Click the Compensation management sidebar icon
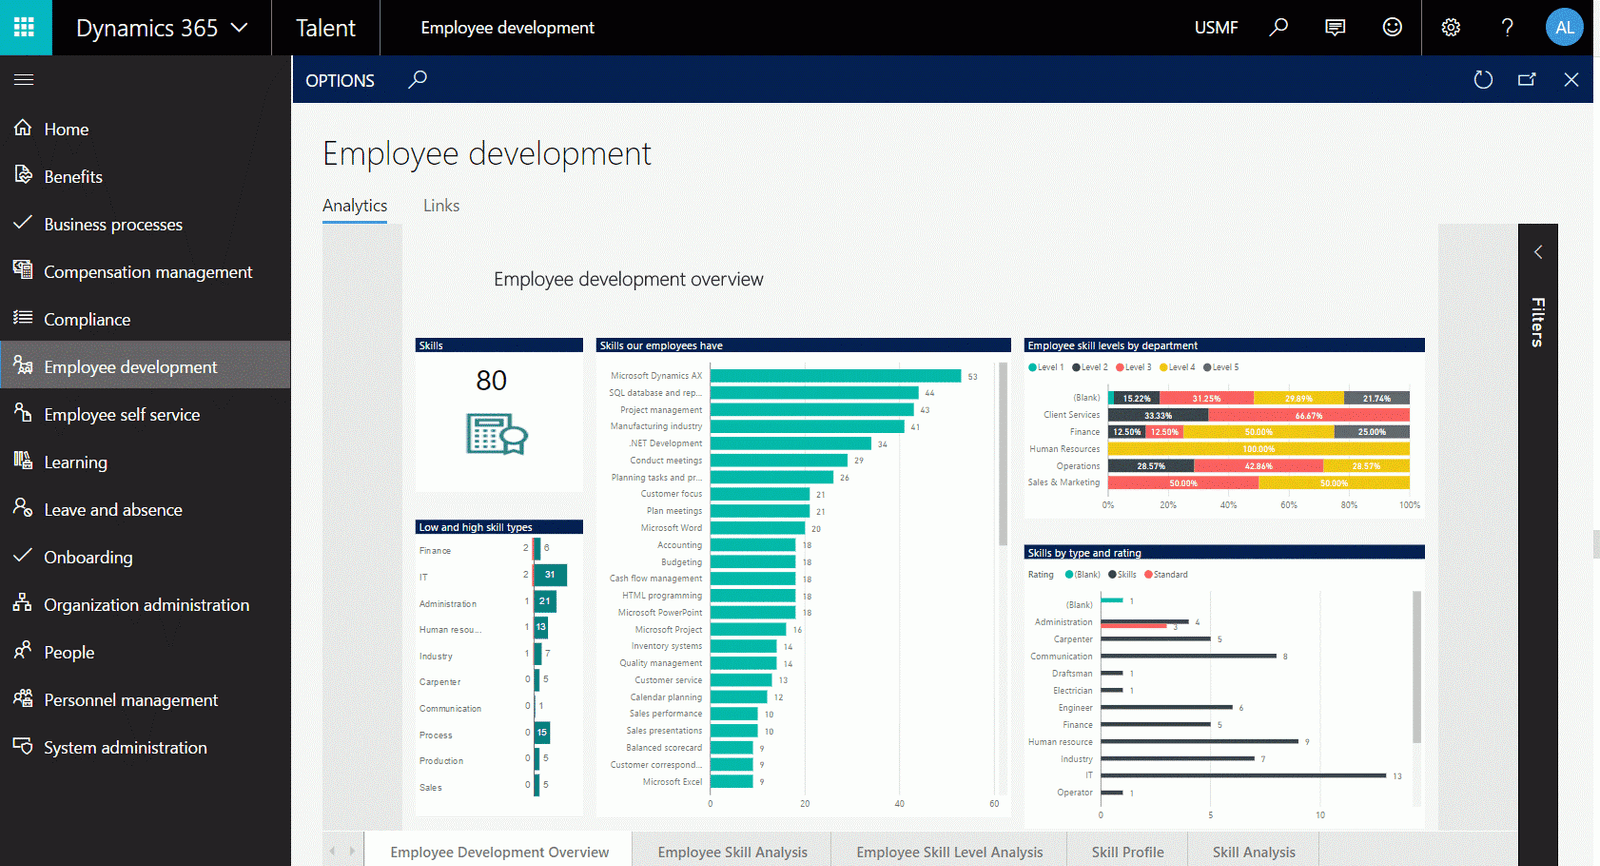 coord(23,270)
